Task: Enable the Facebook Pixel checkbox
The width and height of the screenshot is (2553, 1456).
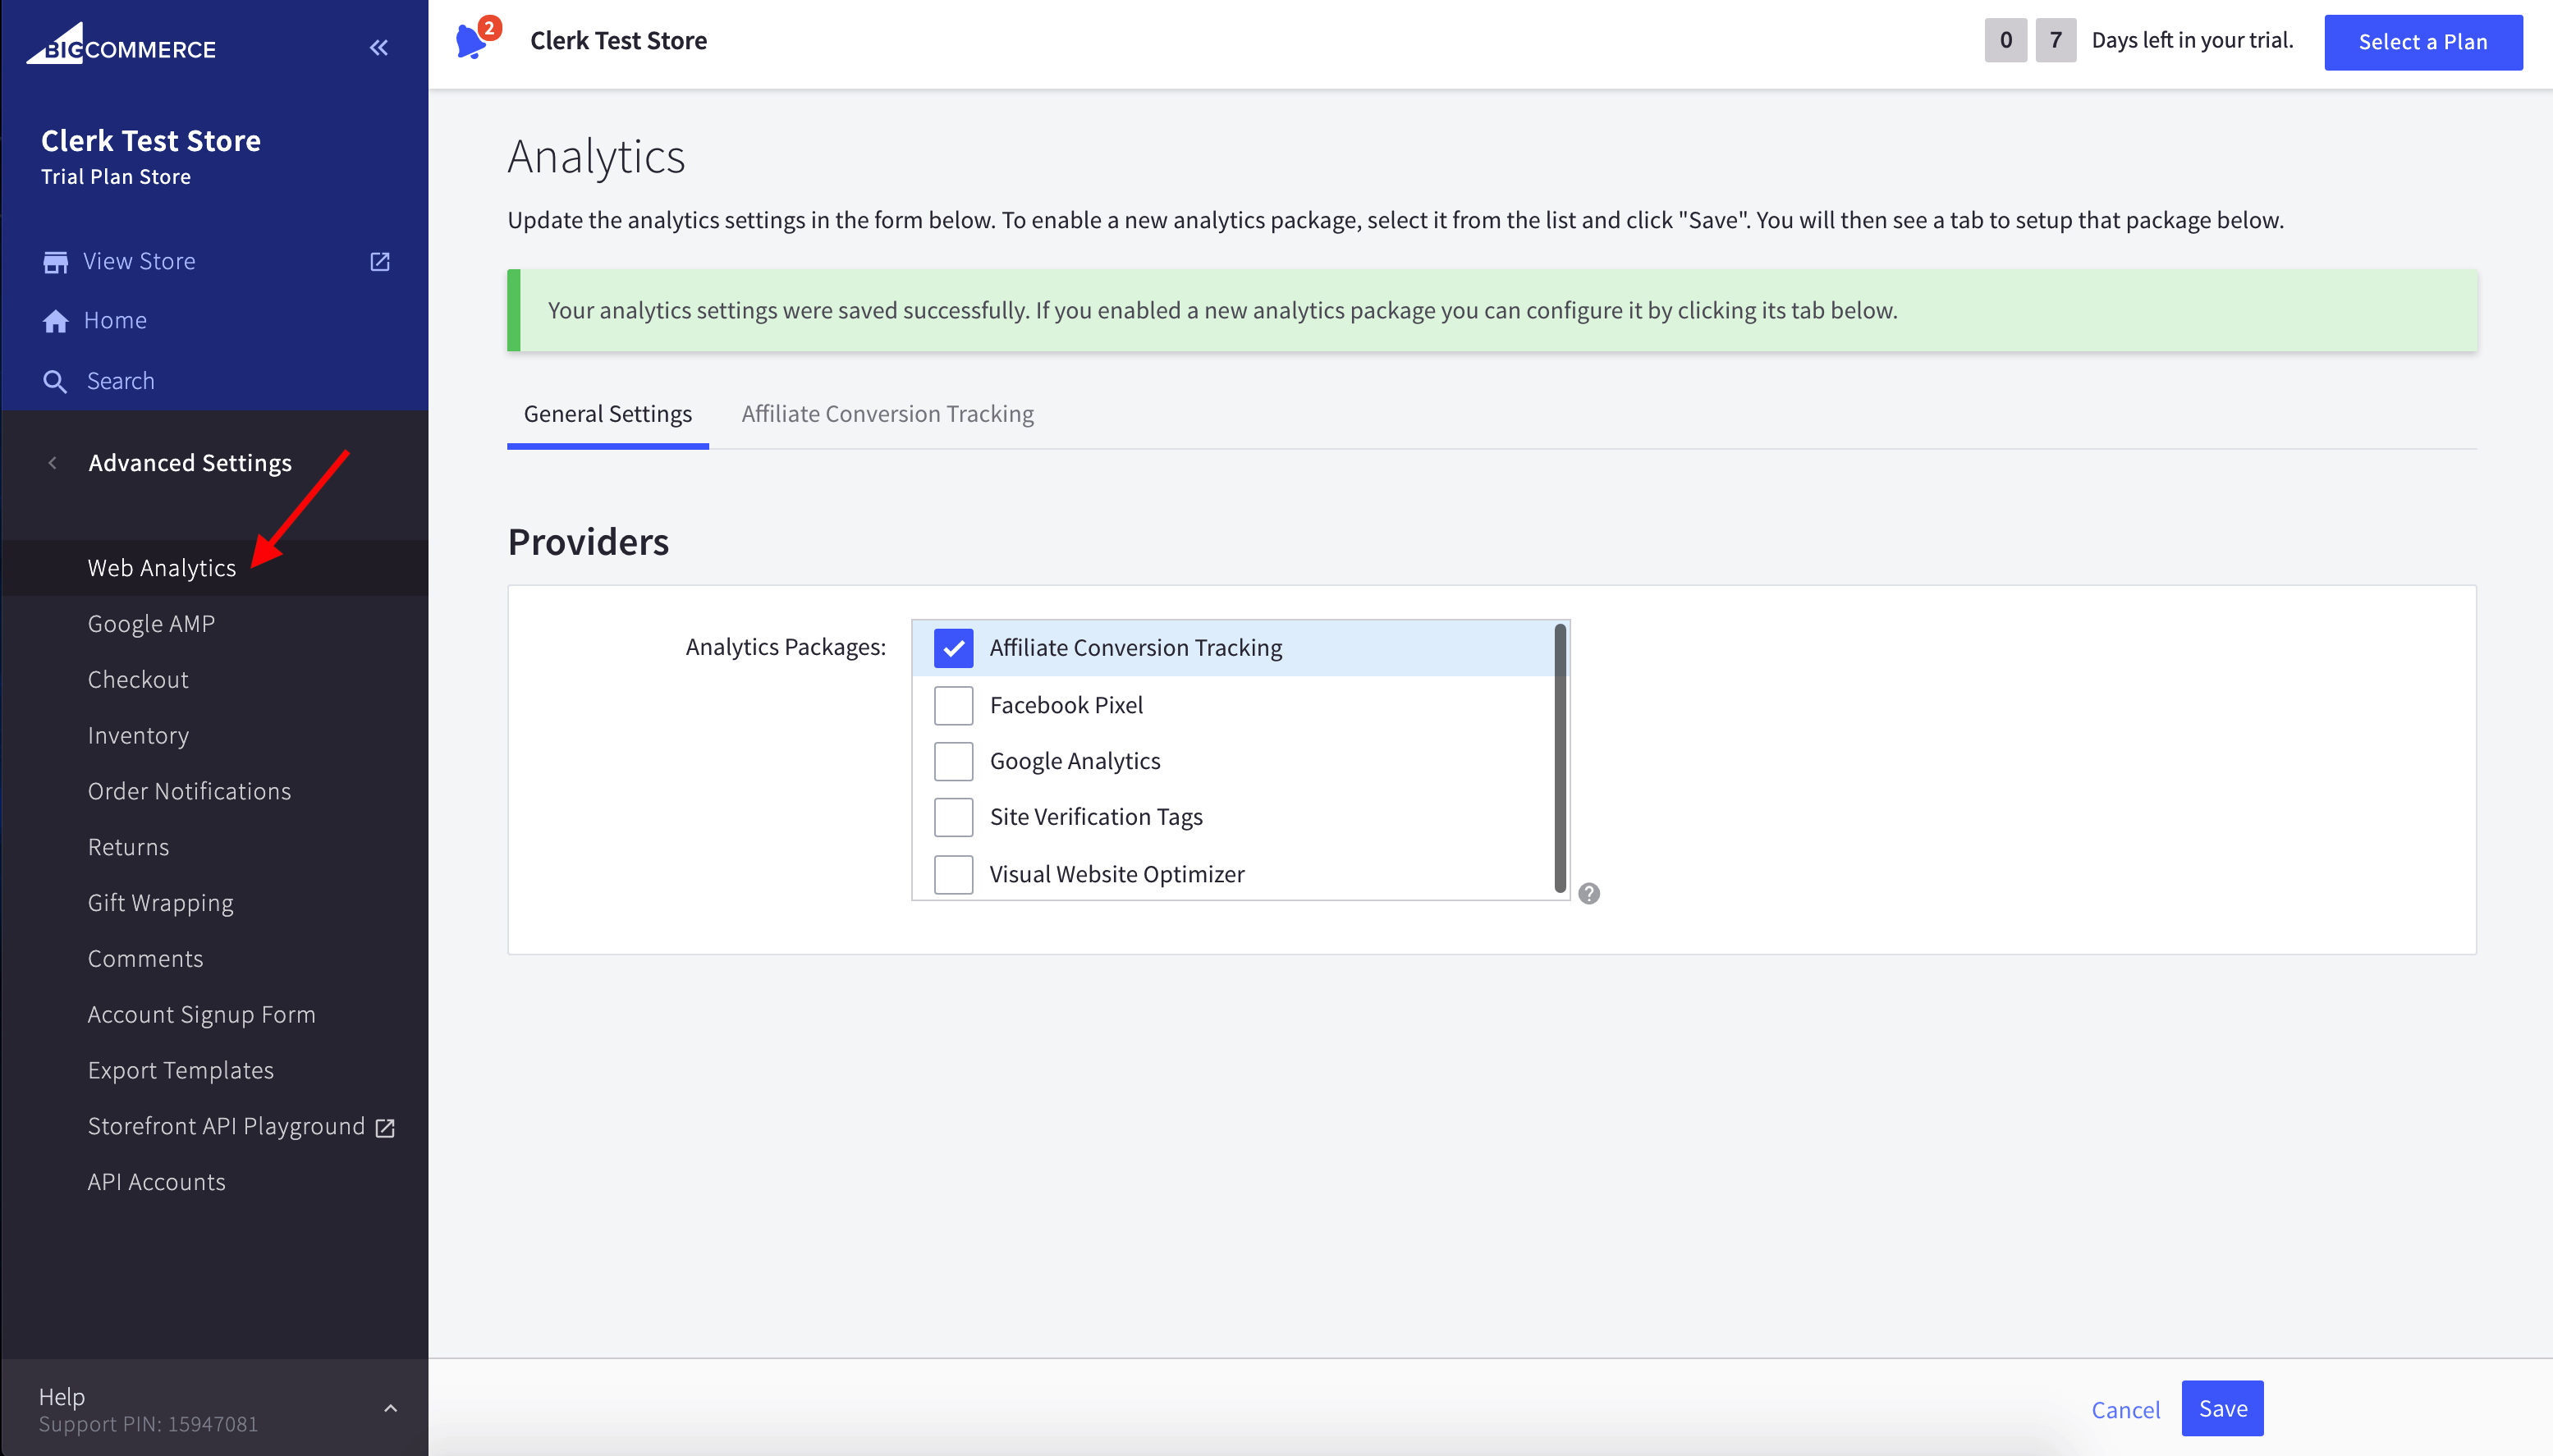Action: click(x=952, y=705)
